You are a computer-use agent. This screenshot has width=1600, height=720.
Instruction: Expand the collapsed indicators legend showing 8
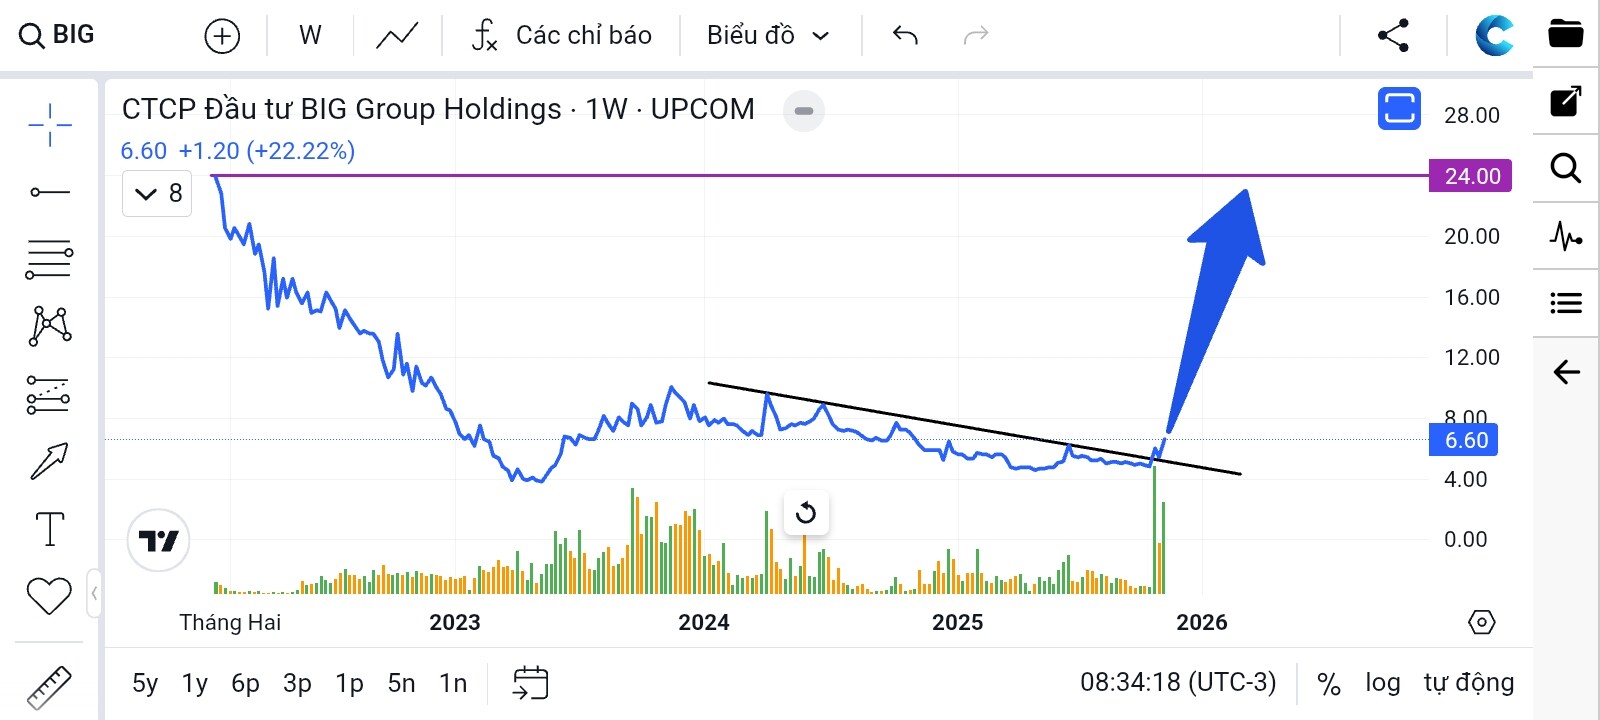[x=158, y=193]
